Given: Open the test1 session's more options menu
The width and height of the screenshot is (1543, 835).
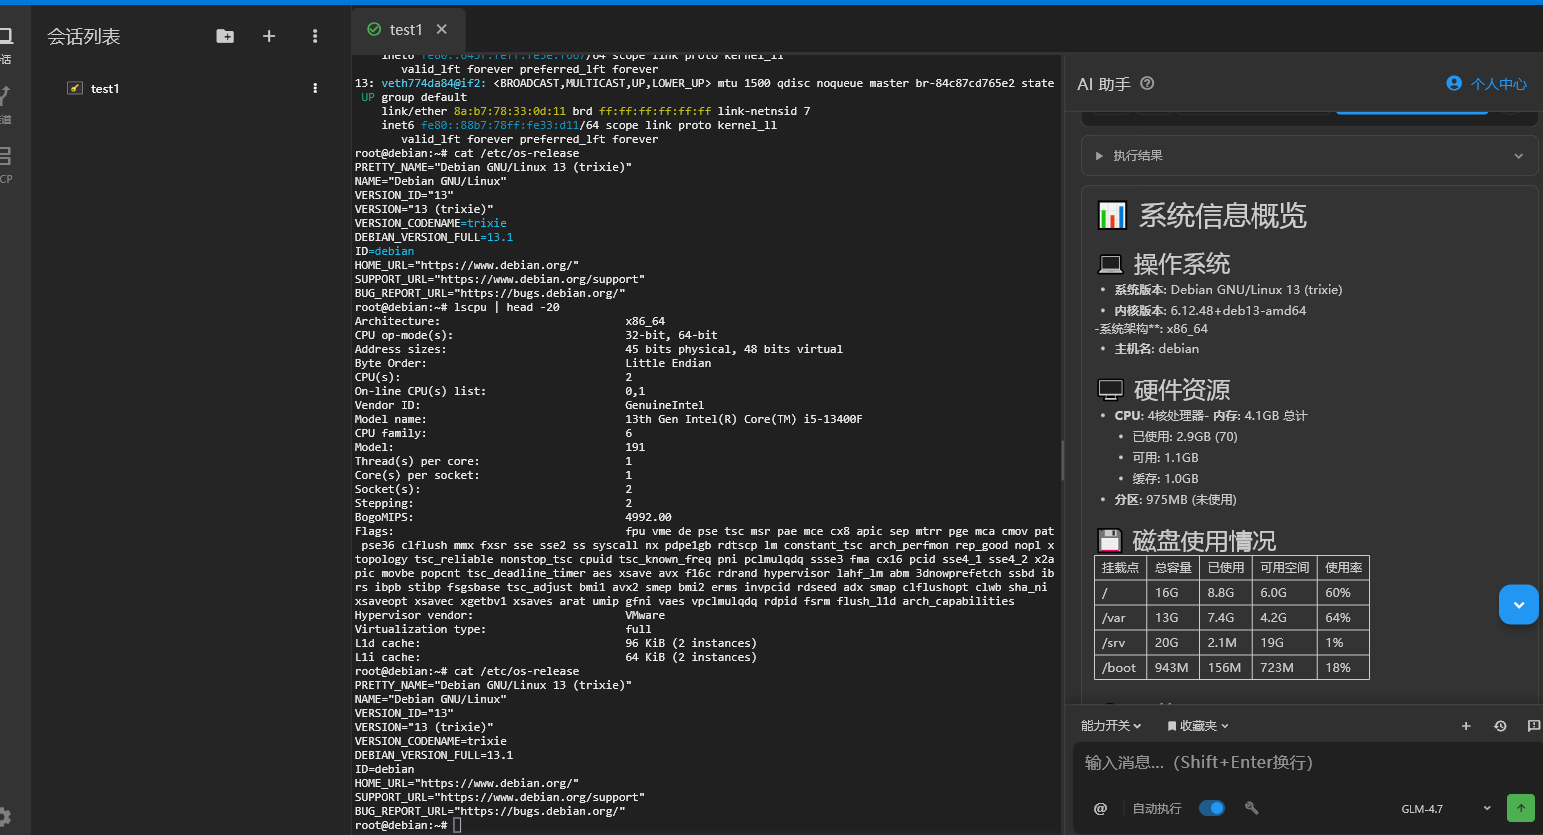Looking at the screenshot, I should [x=315, y=88].
